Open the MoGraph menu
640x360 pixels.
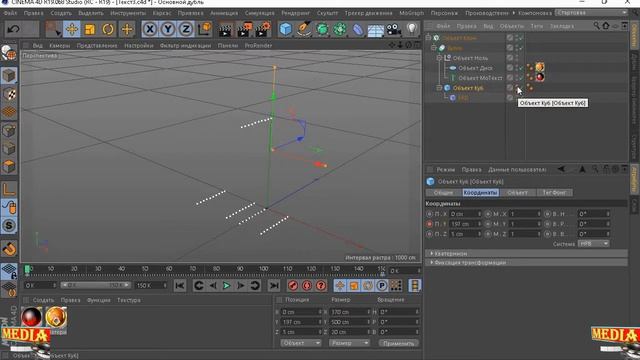pyautogui.click(x=411, y=13)
